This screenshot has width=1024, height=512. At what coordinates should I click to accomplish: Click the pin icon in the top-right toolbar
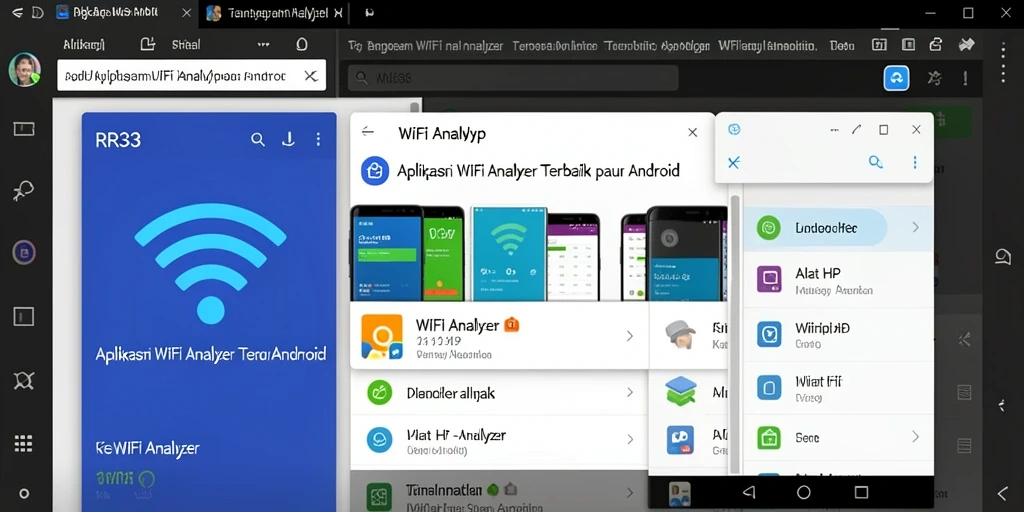coord(965,44)
